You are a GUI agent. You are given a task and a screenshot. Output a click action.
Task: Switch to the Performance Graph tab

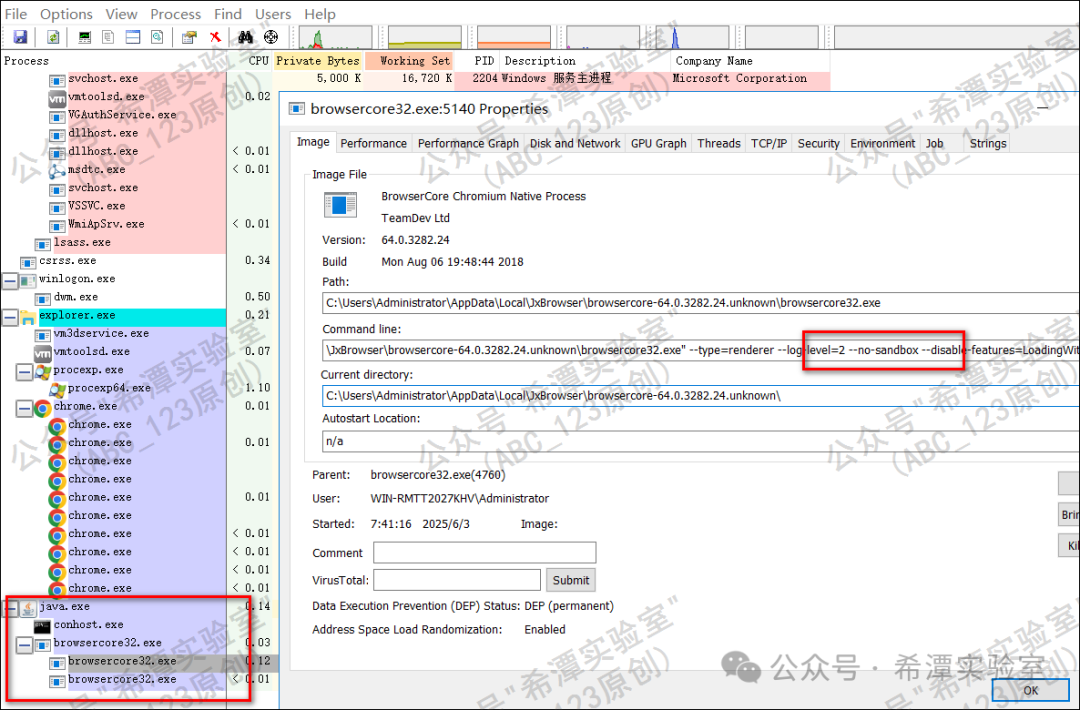pos(468,143)
